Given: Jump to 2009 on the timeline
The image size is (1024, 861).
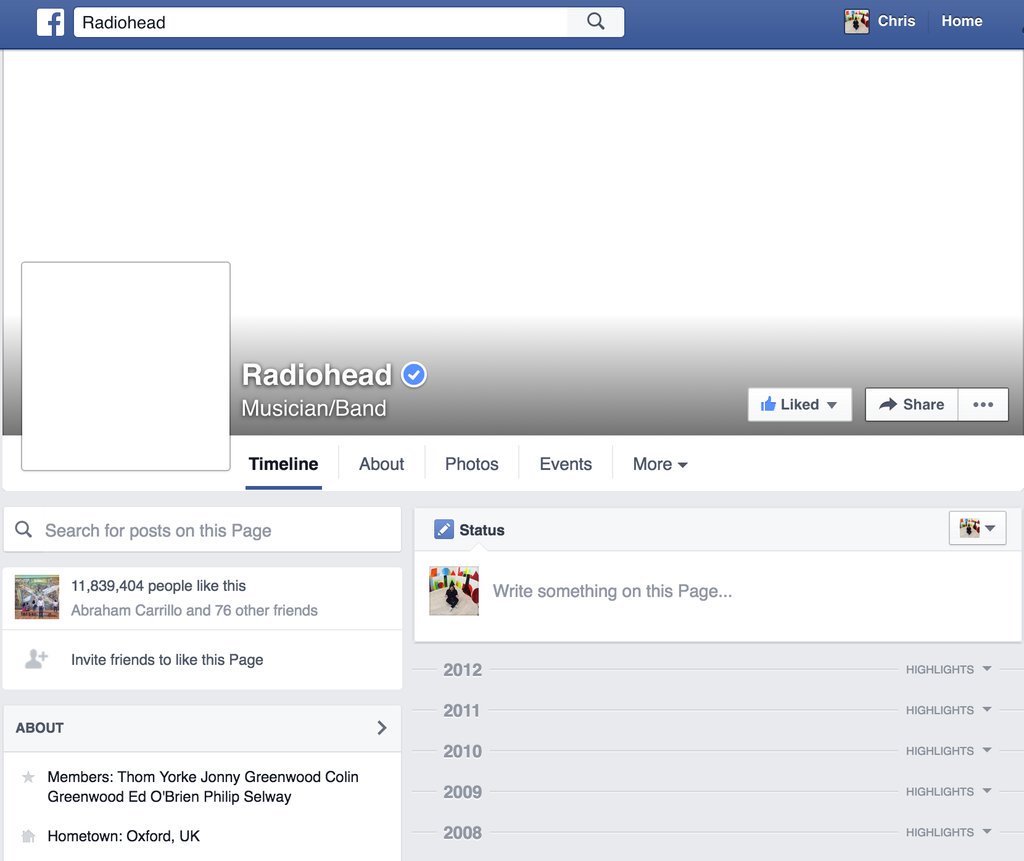Looking at the screenshot, I should 462,792.
